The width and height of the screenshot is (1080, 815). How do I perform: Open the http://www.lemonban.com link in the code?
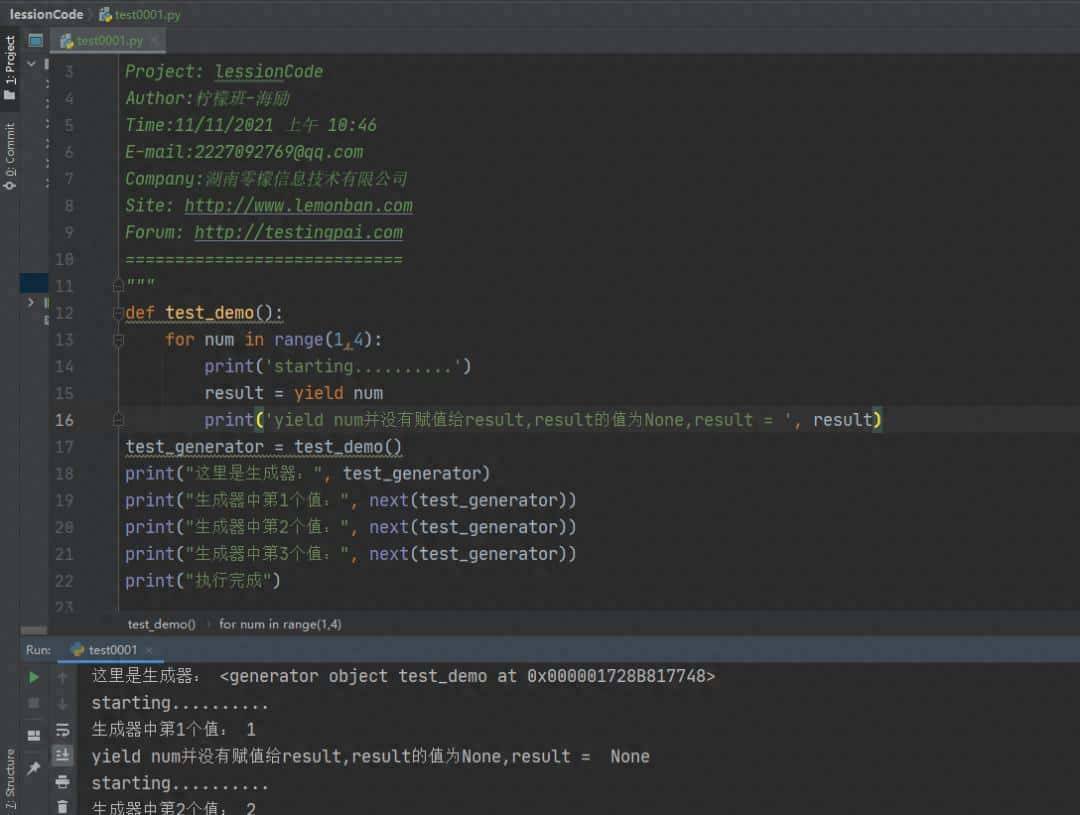coord(298,205)
